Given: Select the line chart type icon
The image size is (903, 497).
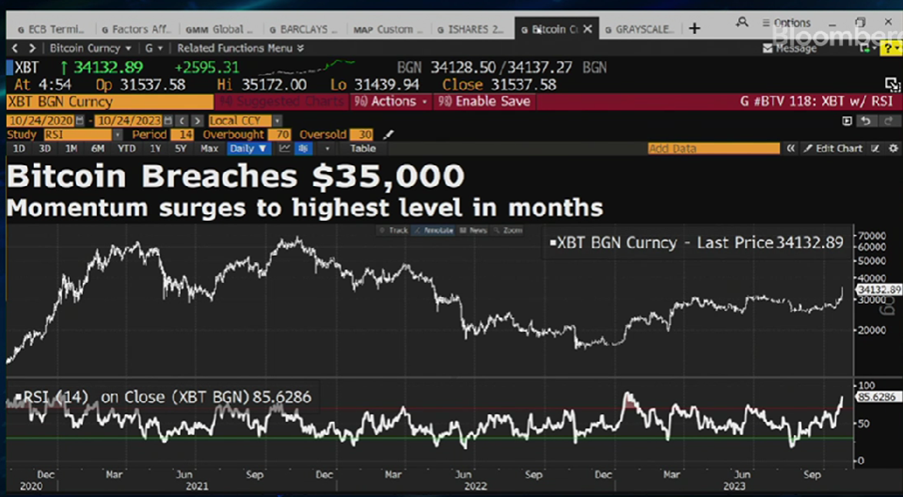Looking at the screenshot, I should [284, 148].
